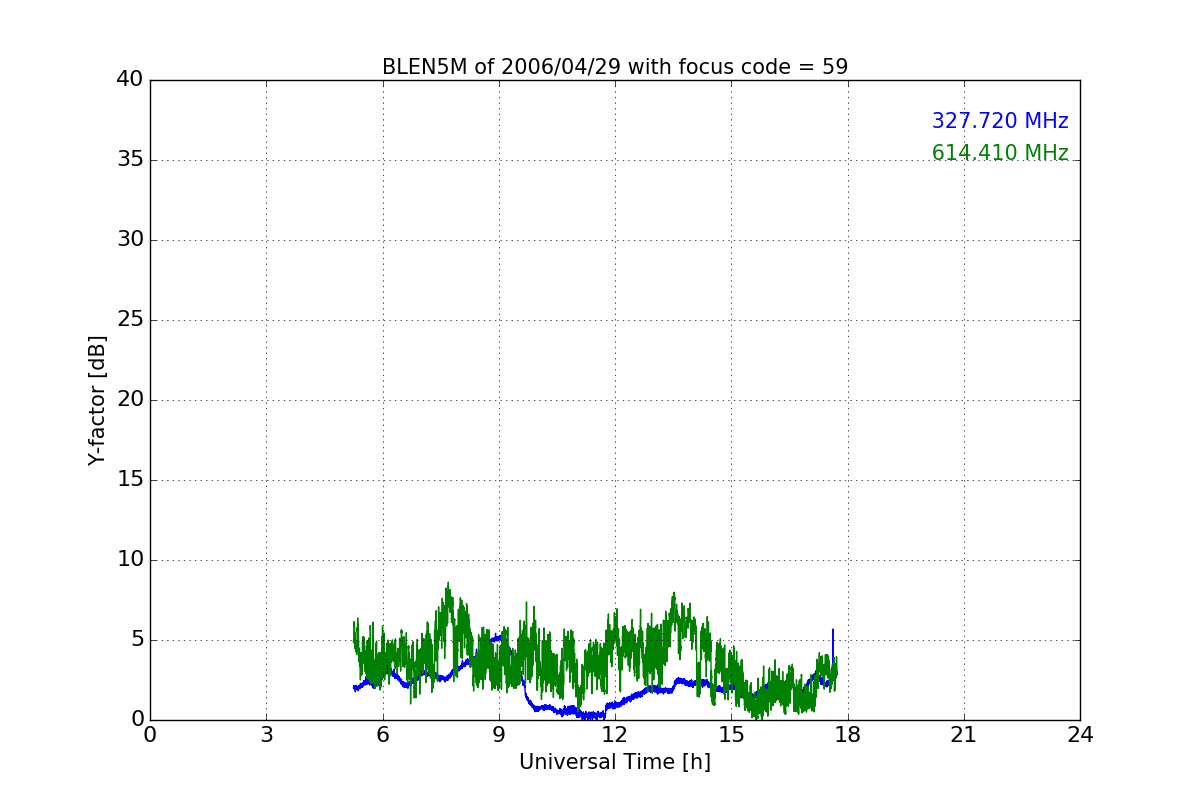Click x-axis tick label '21'
Viewport: 1200px width, 800px height.
coord(964,735)
